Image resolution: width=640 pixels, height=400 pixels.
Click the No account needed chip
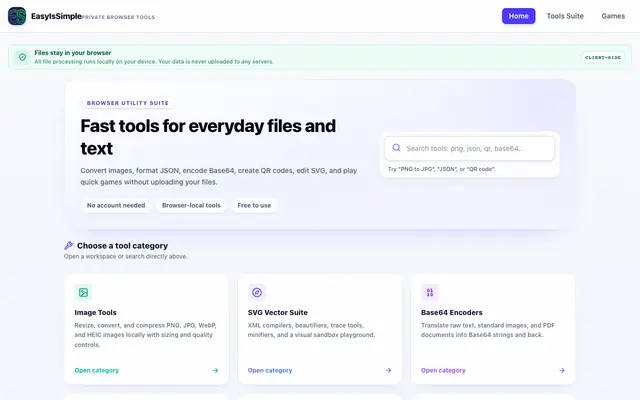click(116, 205)
